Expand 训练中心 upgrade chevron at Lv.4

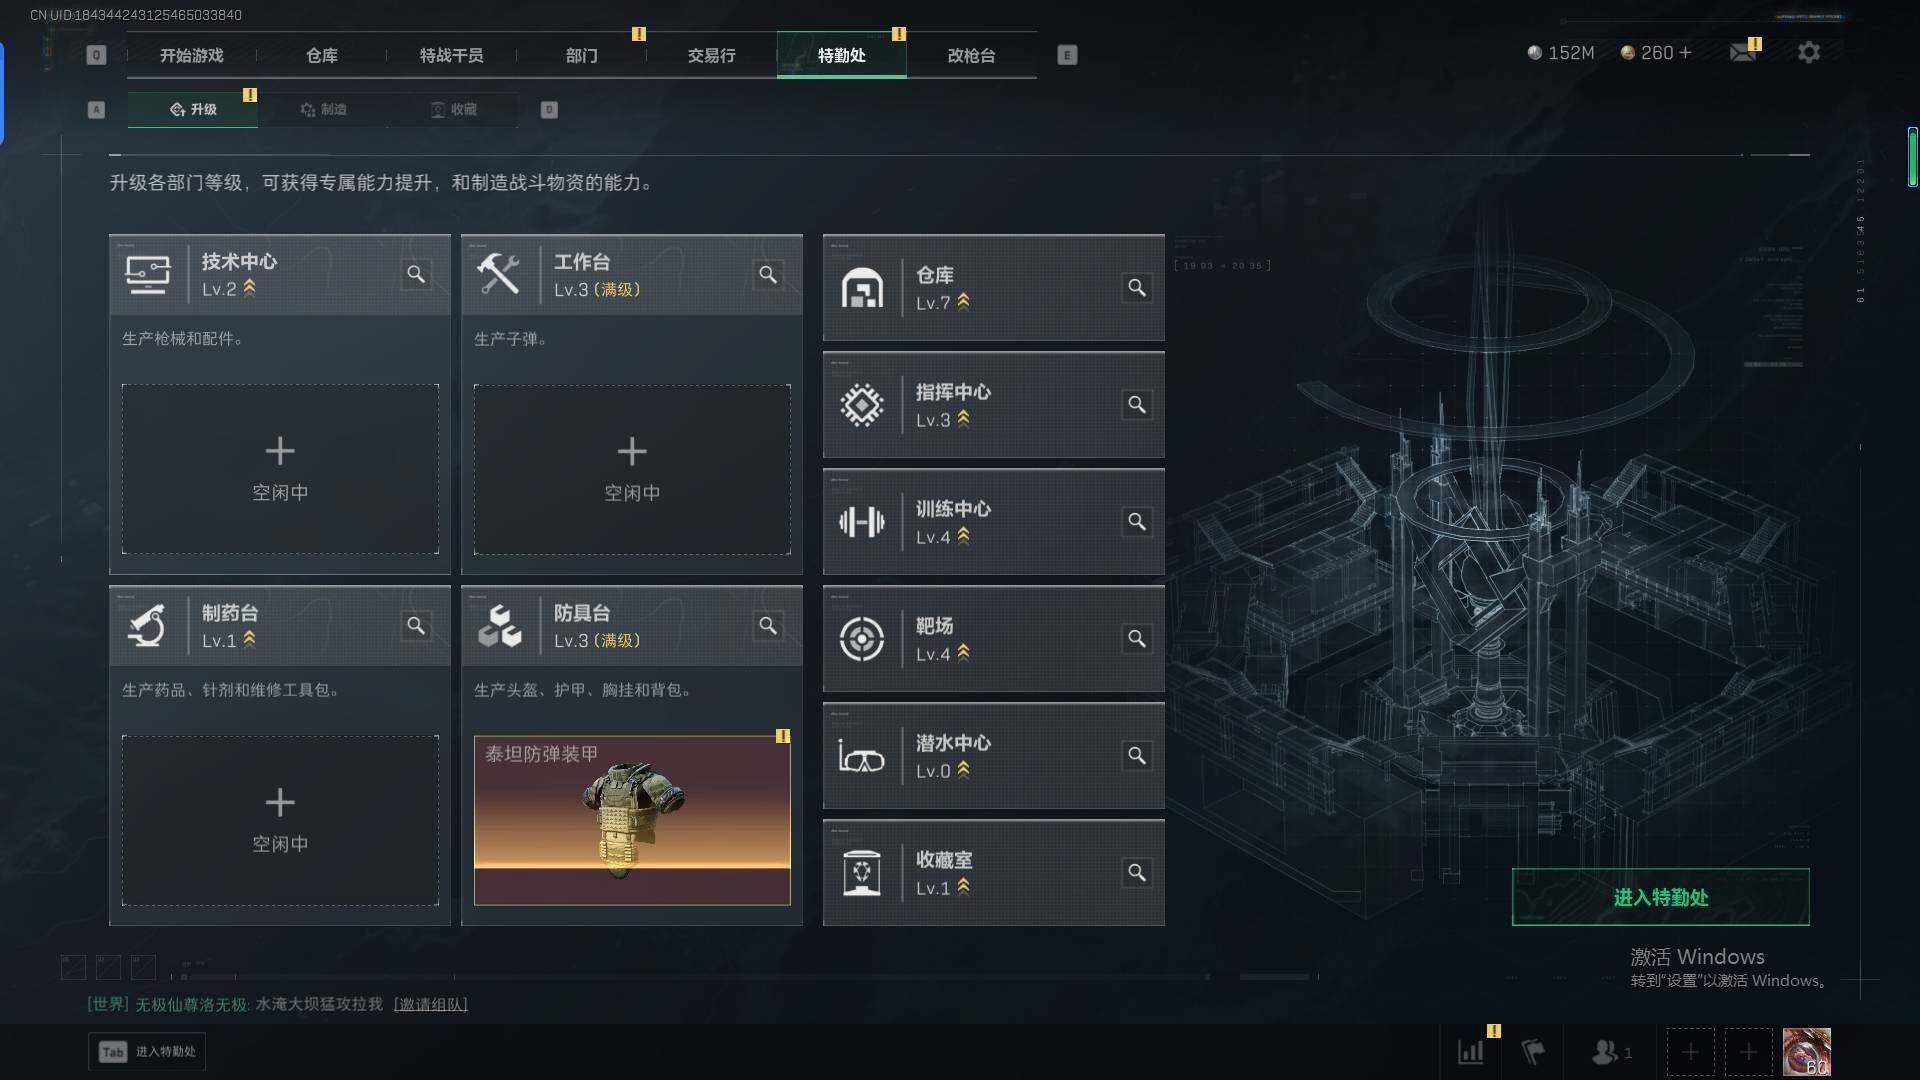tap(963, 536)
